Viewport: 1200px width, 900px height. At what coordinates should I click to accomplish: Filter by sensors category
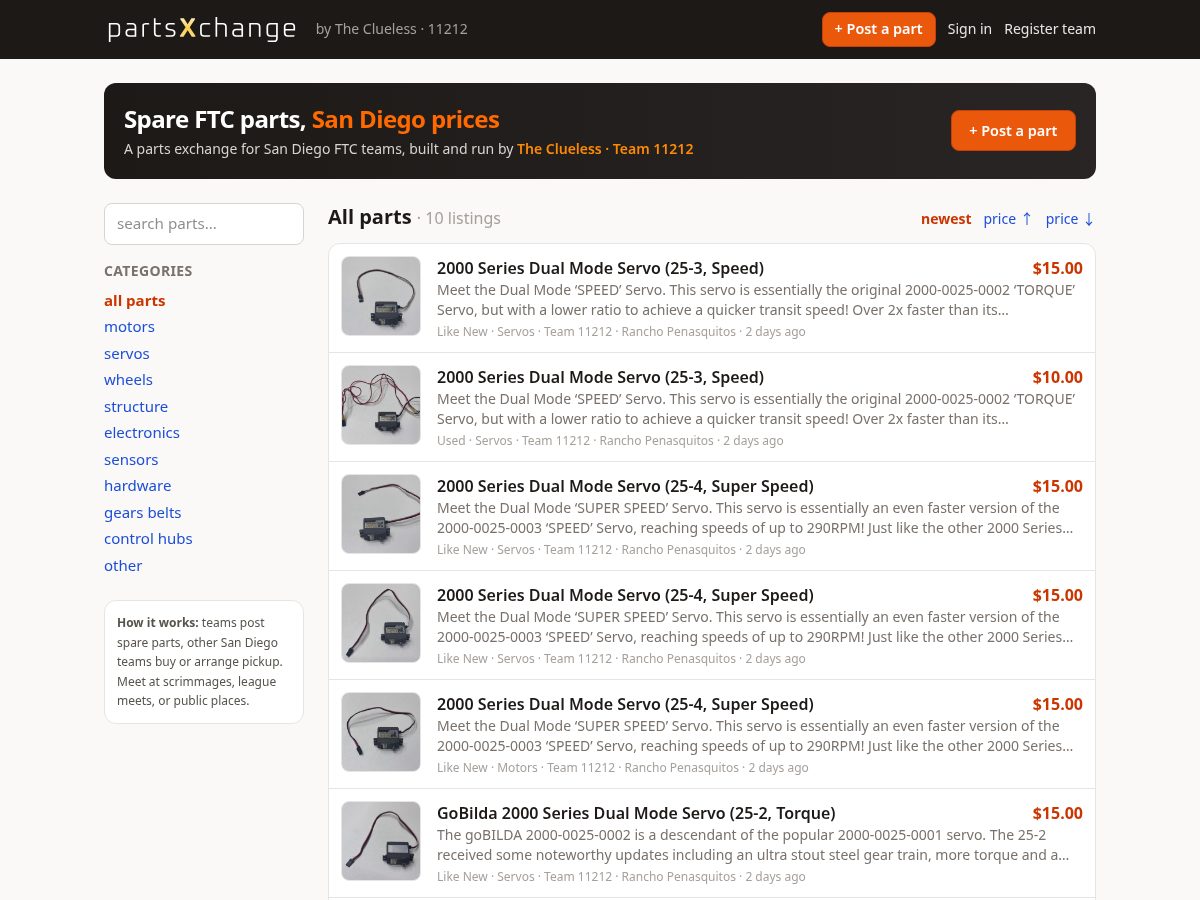[x=131, y=460]
